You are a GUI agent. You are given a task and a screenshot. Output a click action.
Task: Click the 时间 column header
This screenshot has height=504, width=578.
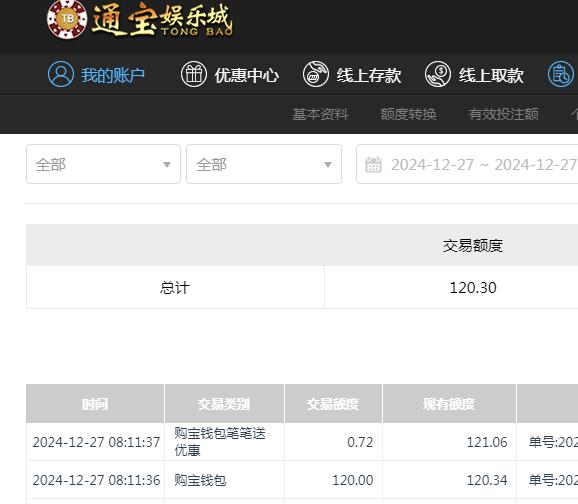pyautogui.click(x=95, y=404)
